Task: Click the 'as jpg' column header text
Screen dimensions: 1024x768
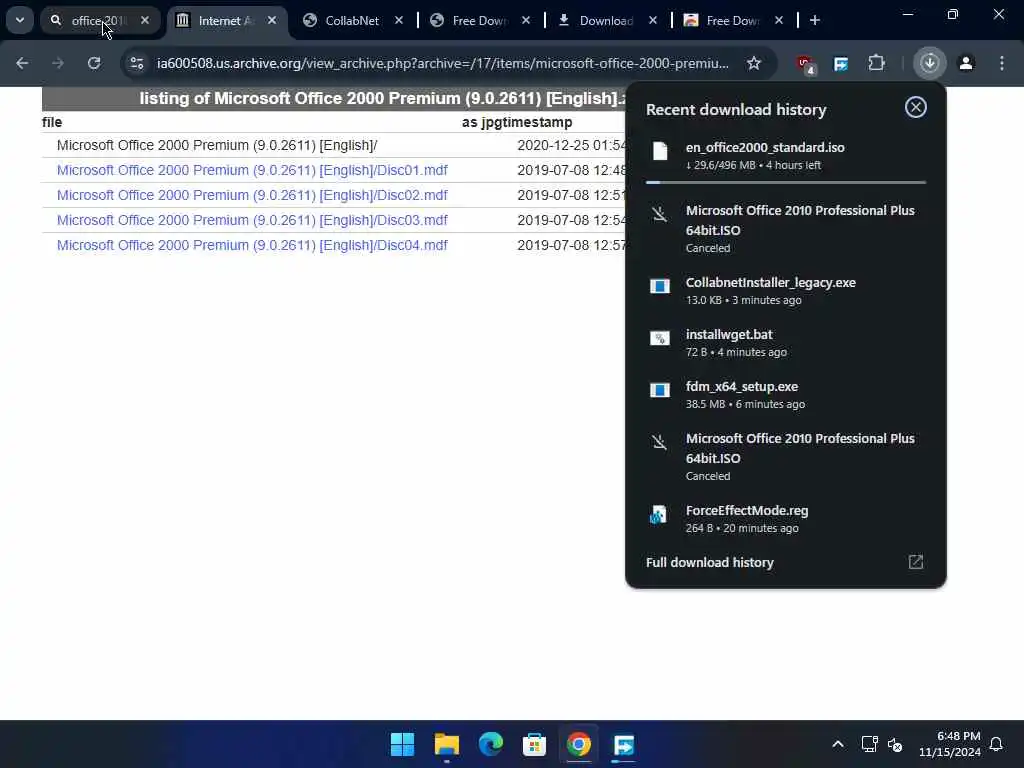Action: pyautogui.click(x=483, y=122)
